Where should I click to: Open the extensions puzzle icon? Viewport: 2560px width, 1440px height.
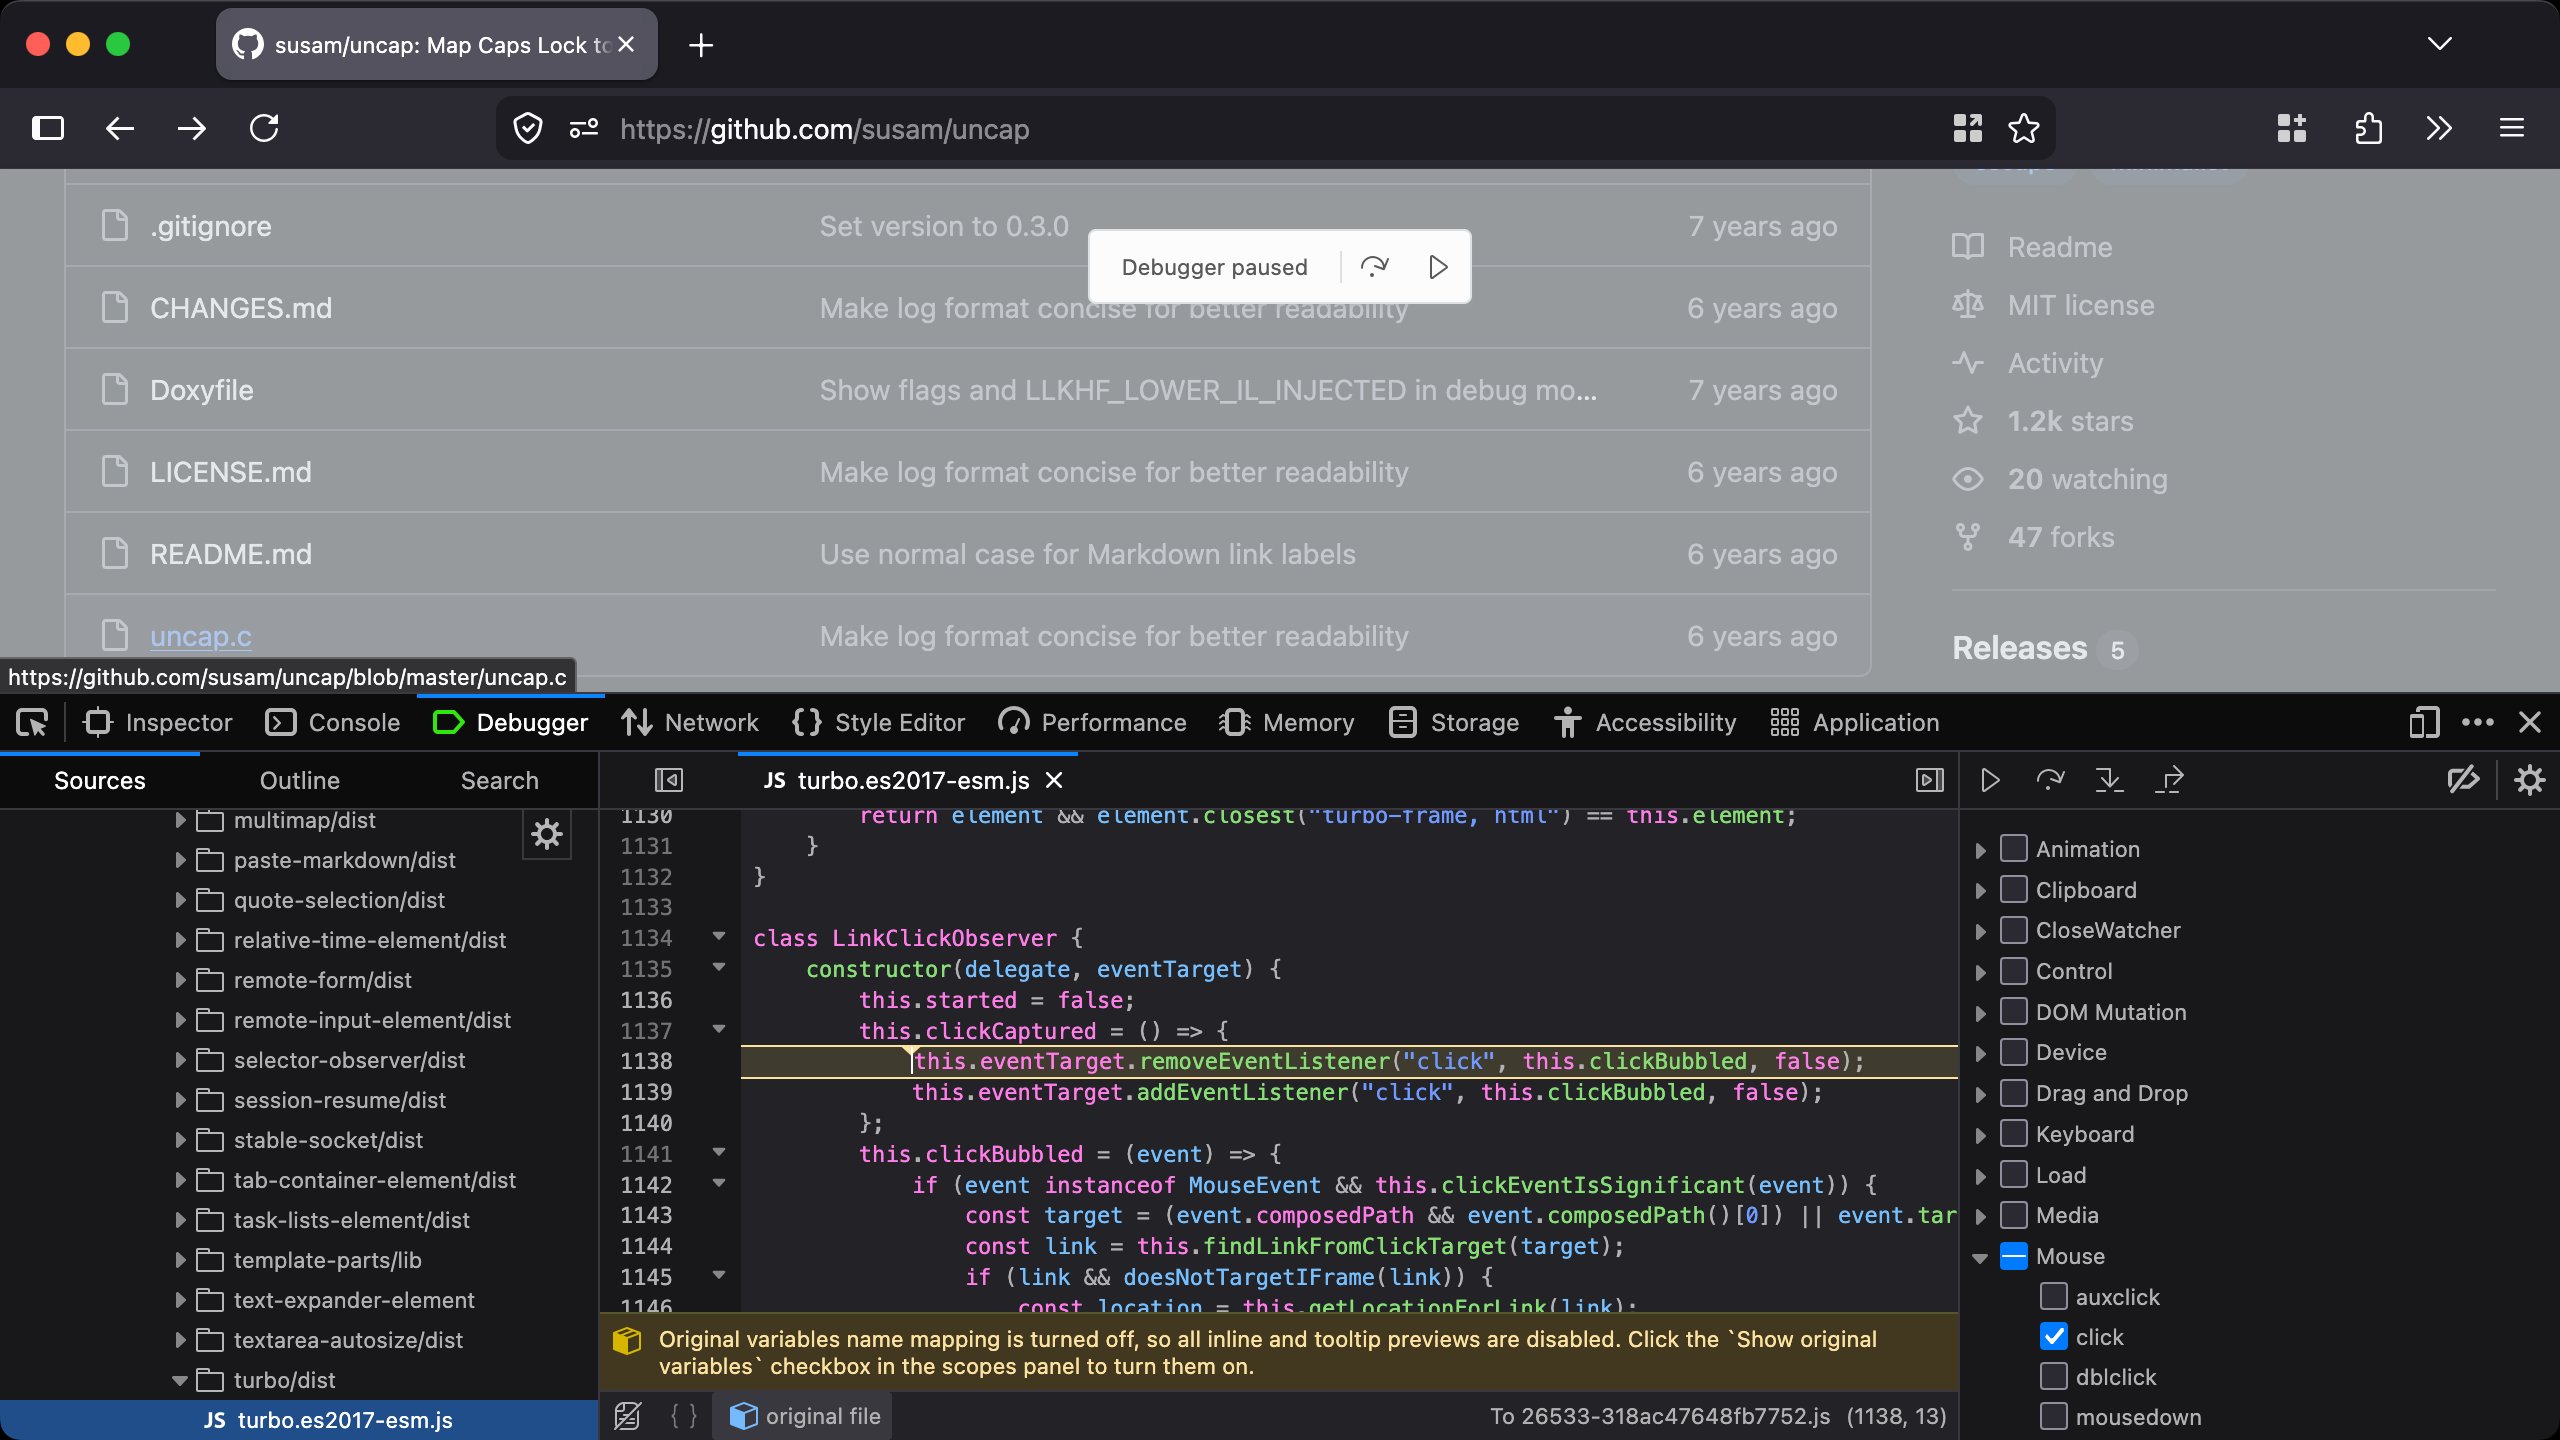(2368, 128)
